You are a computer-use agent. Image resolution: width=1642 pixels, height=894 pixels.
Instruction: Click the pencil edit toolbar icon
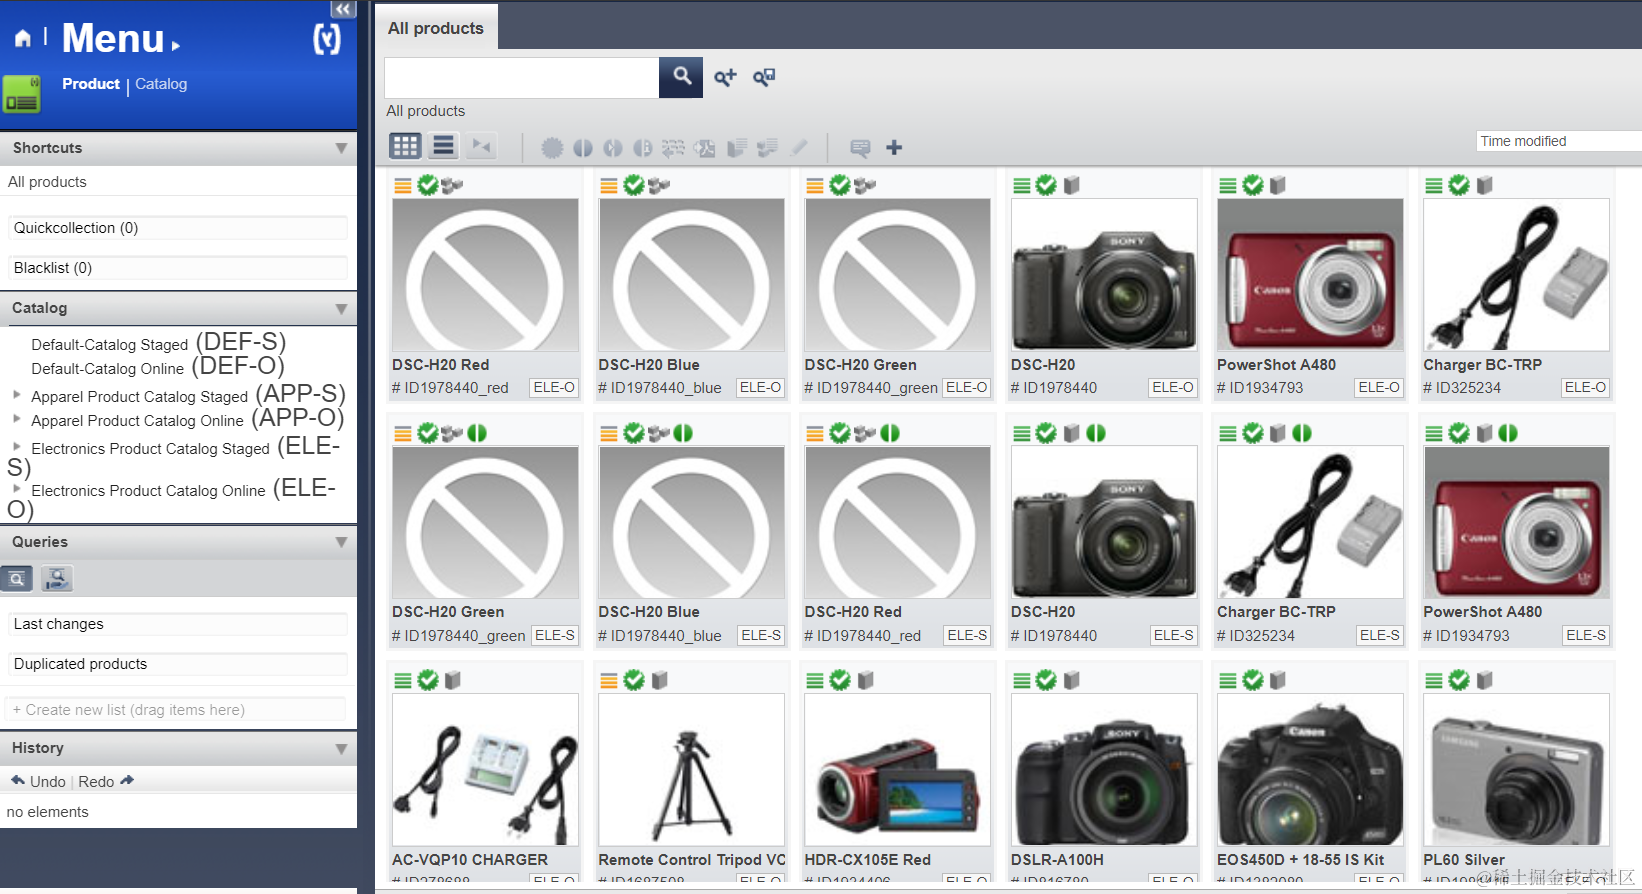(x=799, y=148)
